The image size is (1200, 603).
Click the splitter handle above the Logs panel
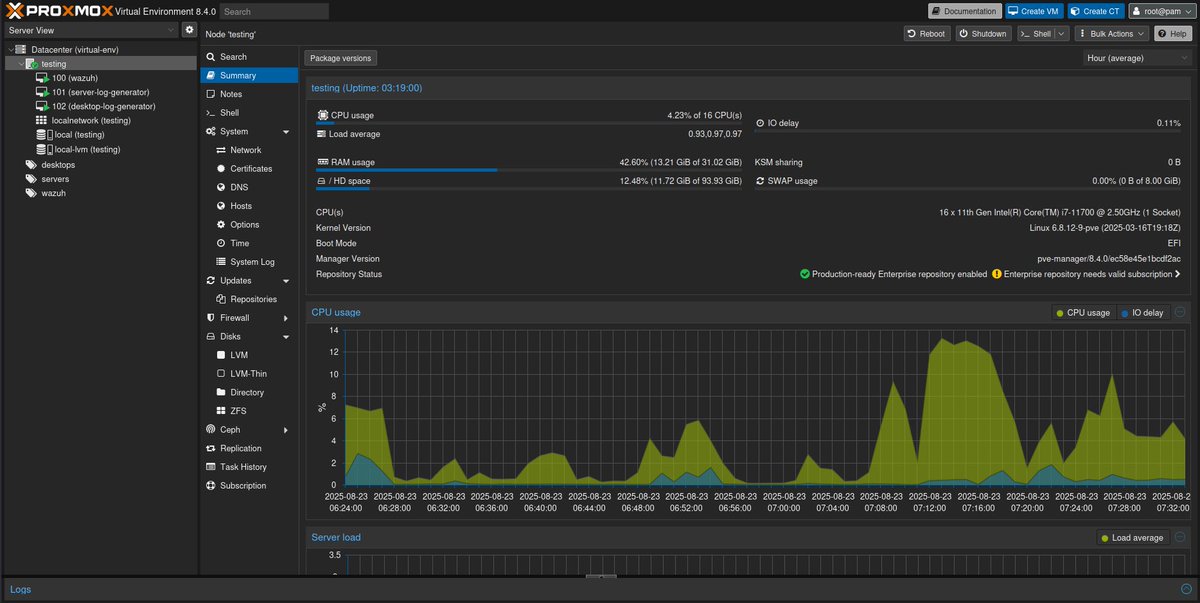(x=600, y=576)
